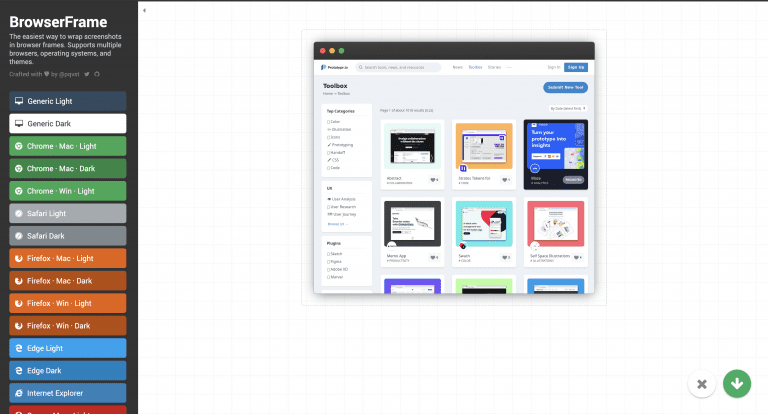This screenshot has width=768, height=414.
Task: Pick Firefox · Mac · Light frame
Action: click(68, 258)
